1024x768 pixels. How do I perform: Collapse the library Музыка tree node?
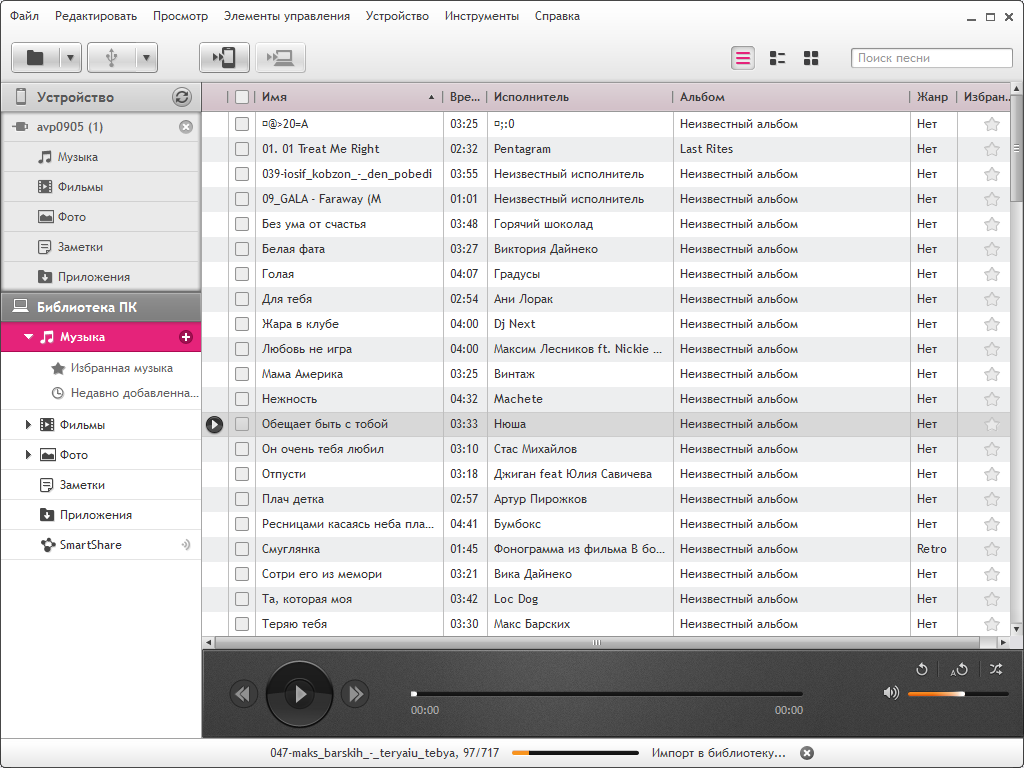(28, 337)
